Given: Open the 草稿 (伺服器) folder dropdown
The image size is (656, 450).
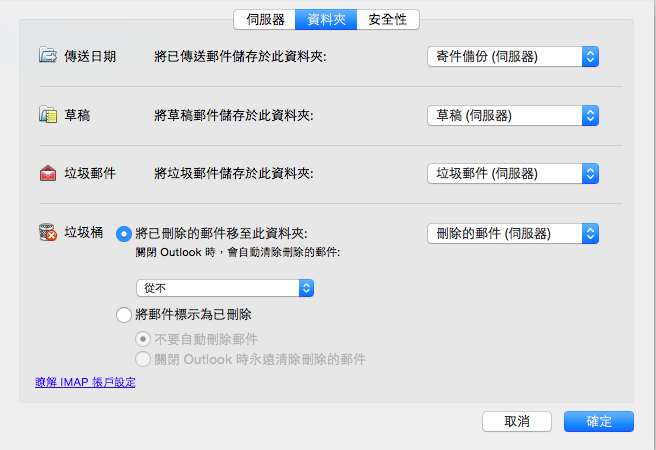Looking at the screenshot, I should [x=513, y=115].
